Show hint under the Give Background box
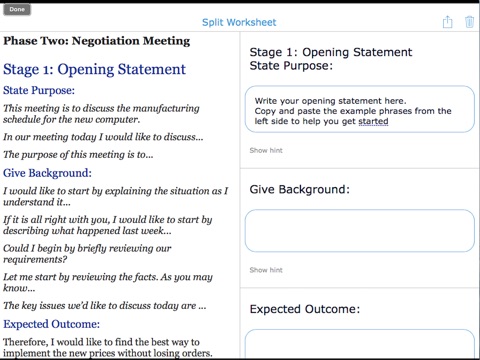The width and height of the screenshot is (480, 360). click(x=266, y=270)
